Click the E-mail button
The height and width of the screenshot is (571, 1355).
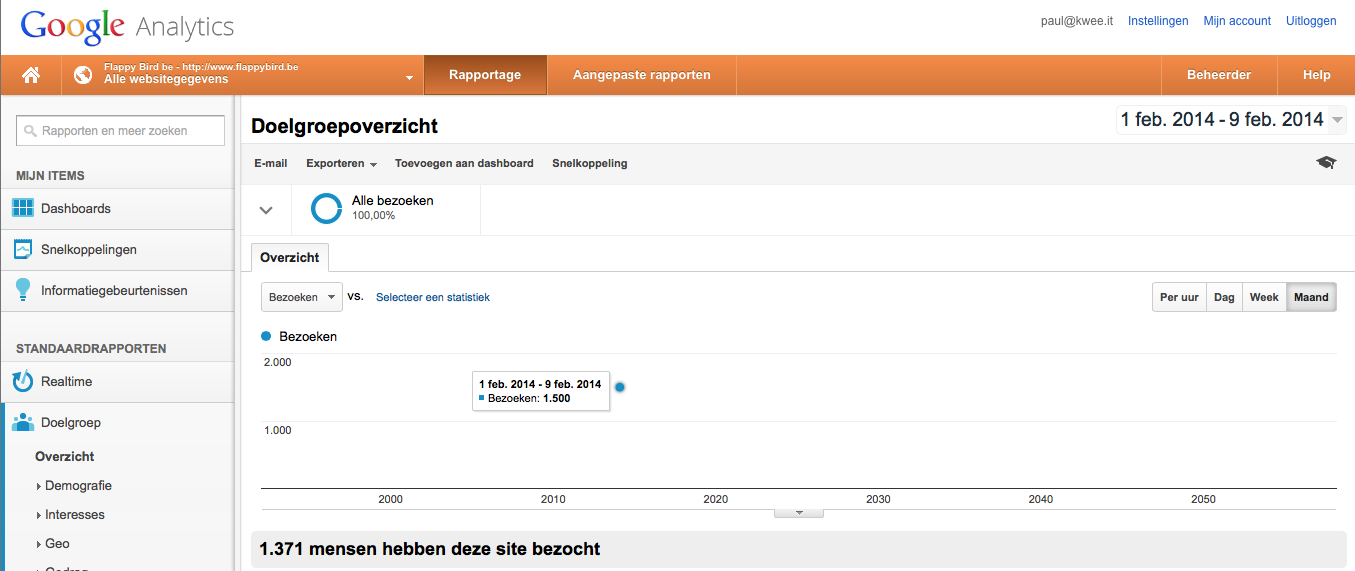271,163
